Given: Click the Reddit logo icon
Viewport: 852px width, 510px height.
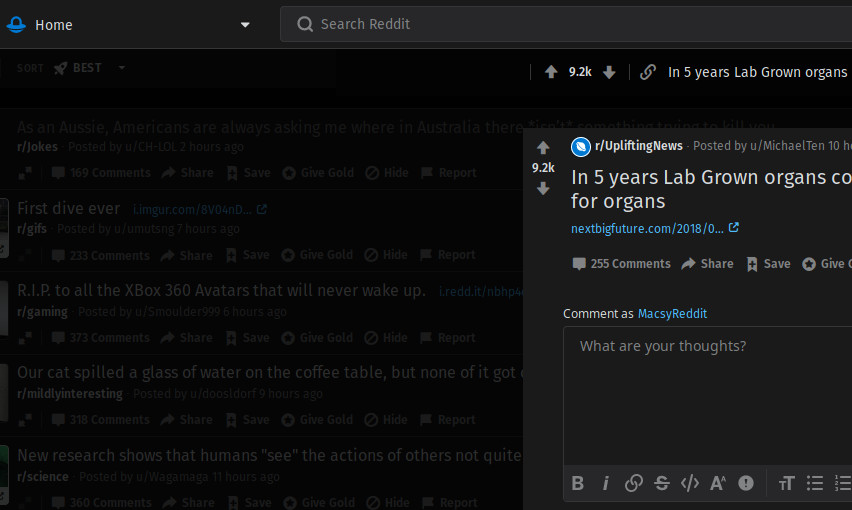Looking at the screenshot, I should (x=16, y=24).
